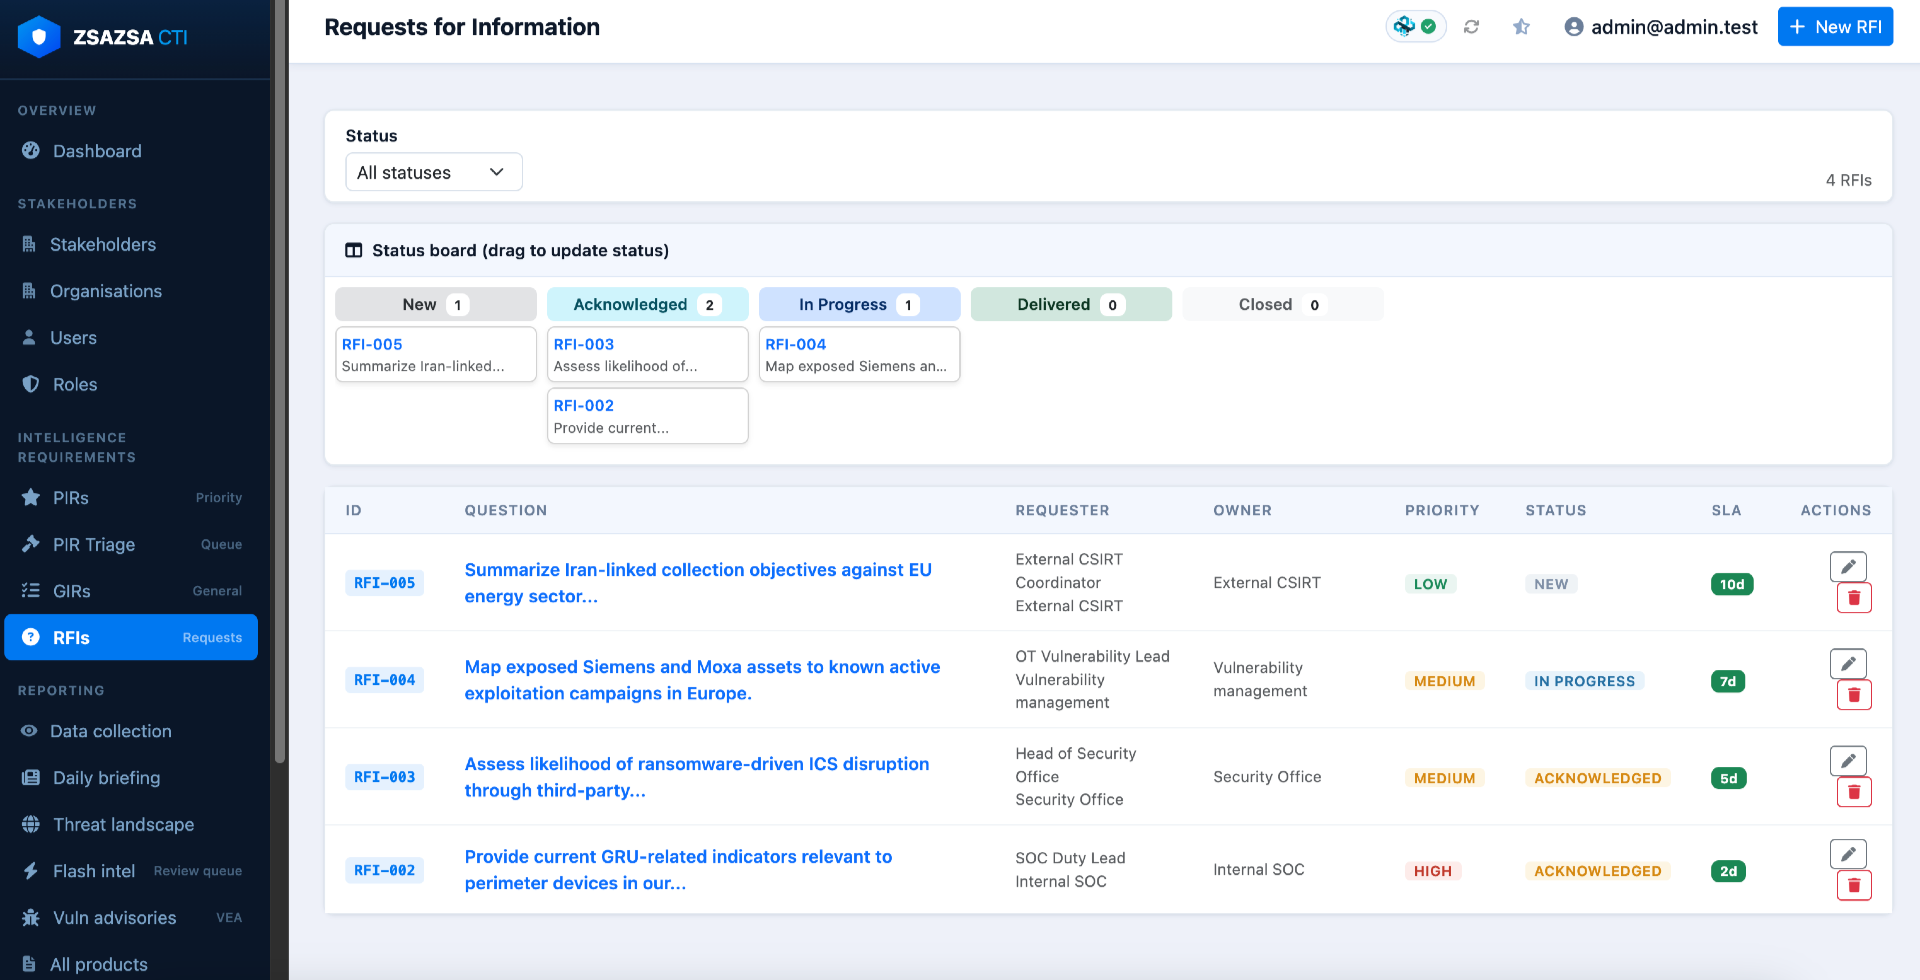1920x980 pixels.
Task: Select the RFI-002 card on status board
Action: pyautogui.click(x=648, y=416)
